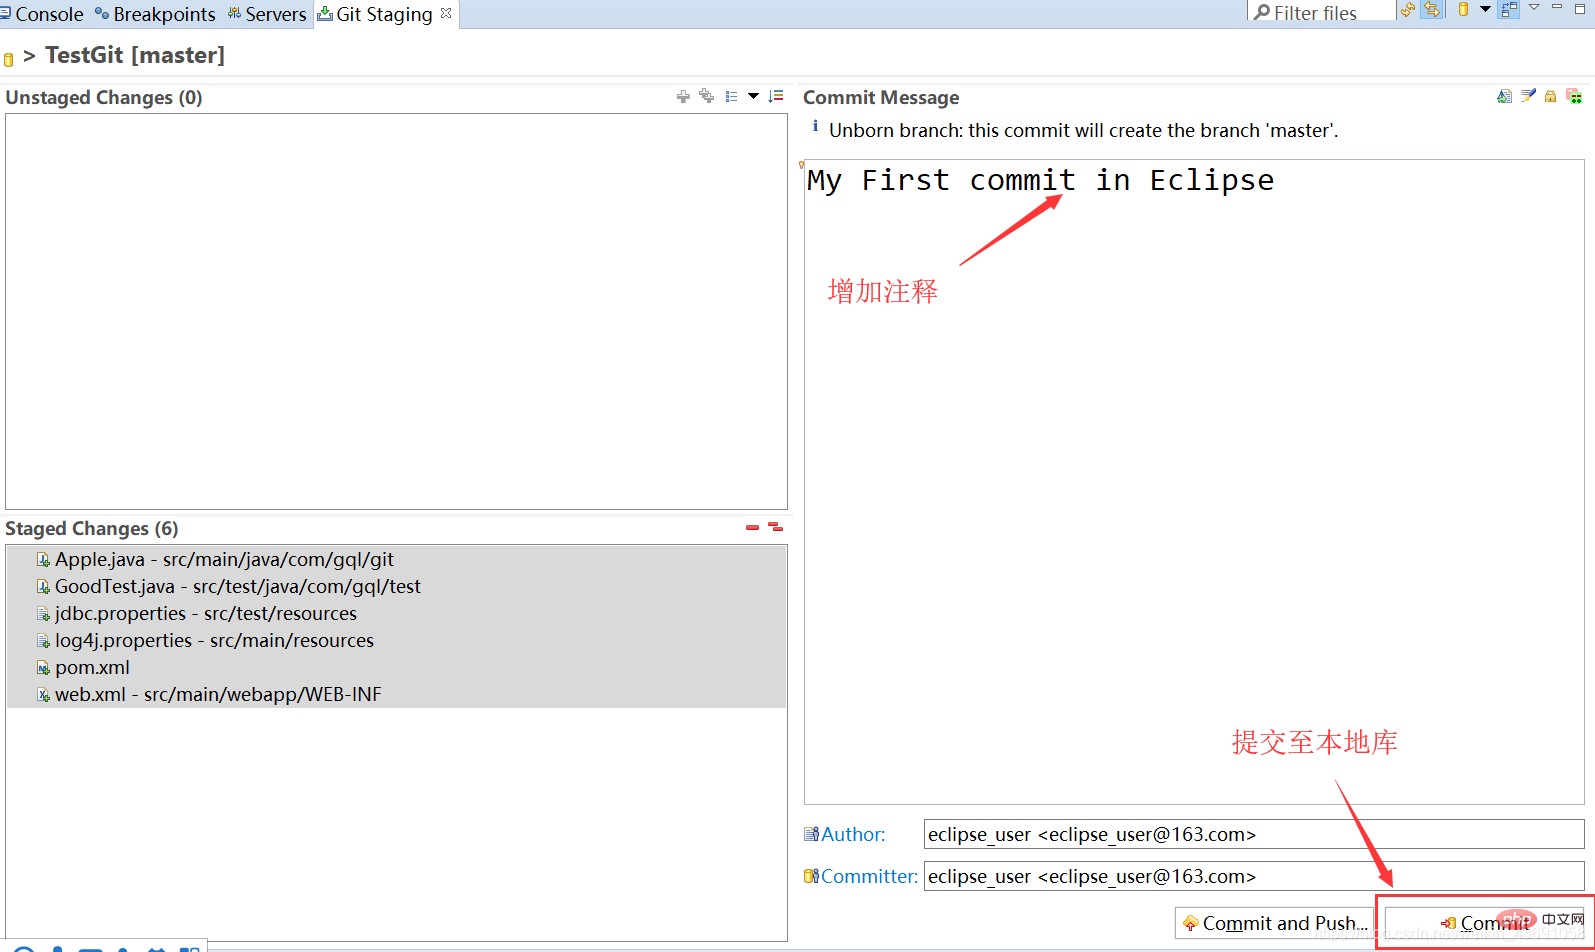Viewport: 1595px width, 952px height.
Task: Select staged file log4j.properties
Action: tap(396, 640)
